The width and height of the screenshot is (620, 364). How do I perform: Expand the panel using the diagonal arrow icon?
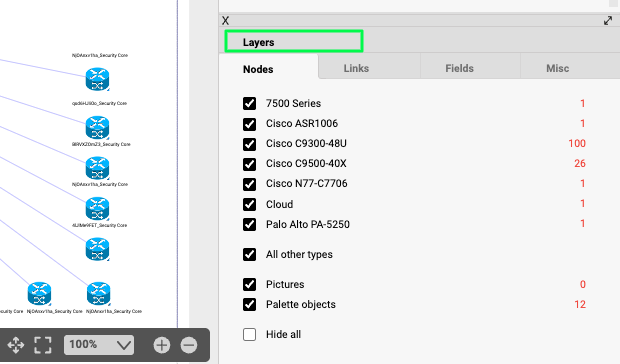[x=608, y=21]
